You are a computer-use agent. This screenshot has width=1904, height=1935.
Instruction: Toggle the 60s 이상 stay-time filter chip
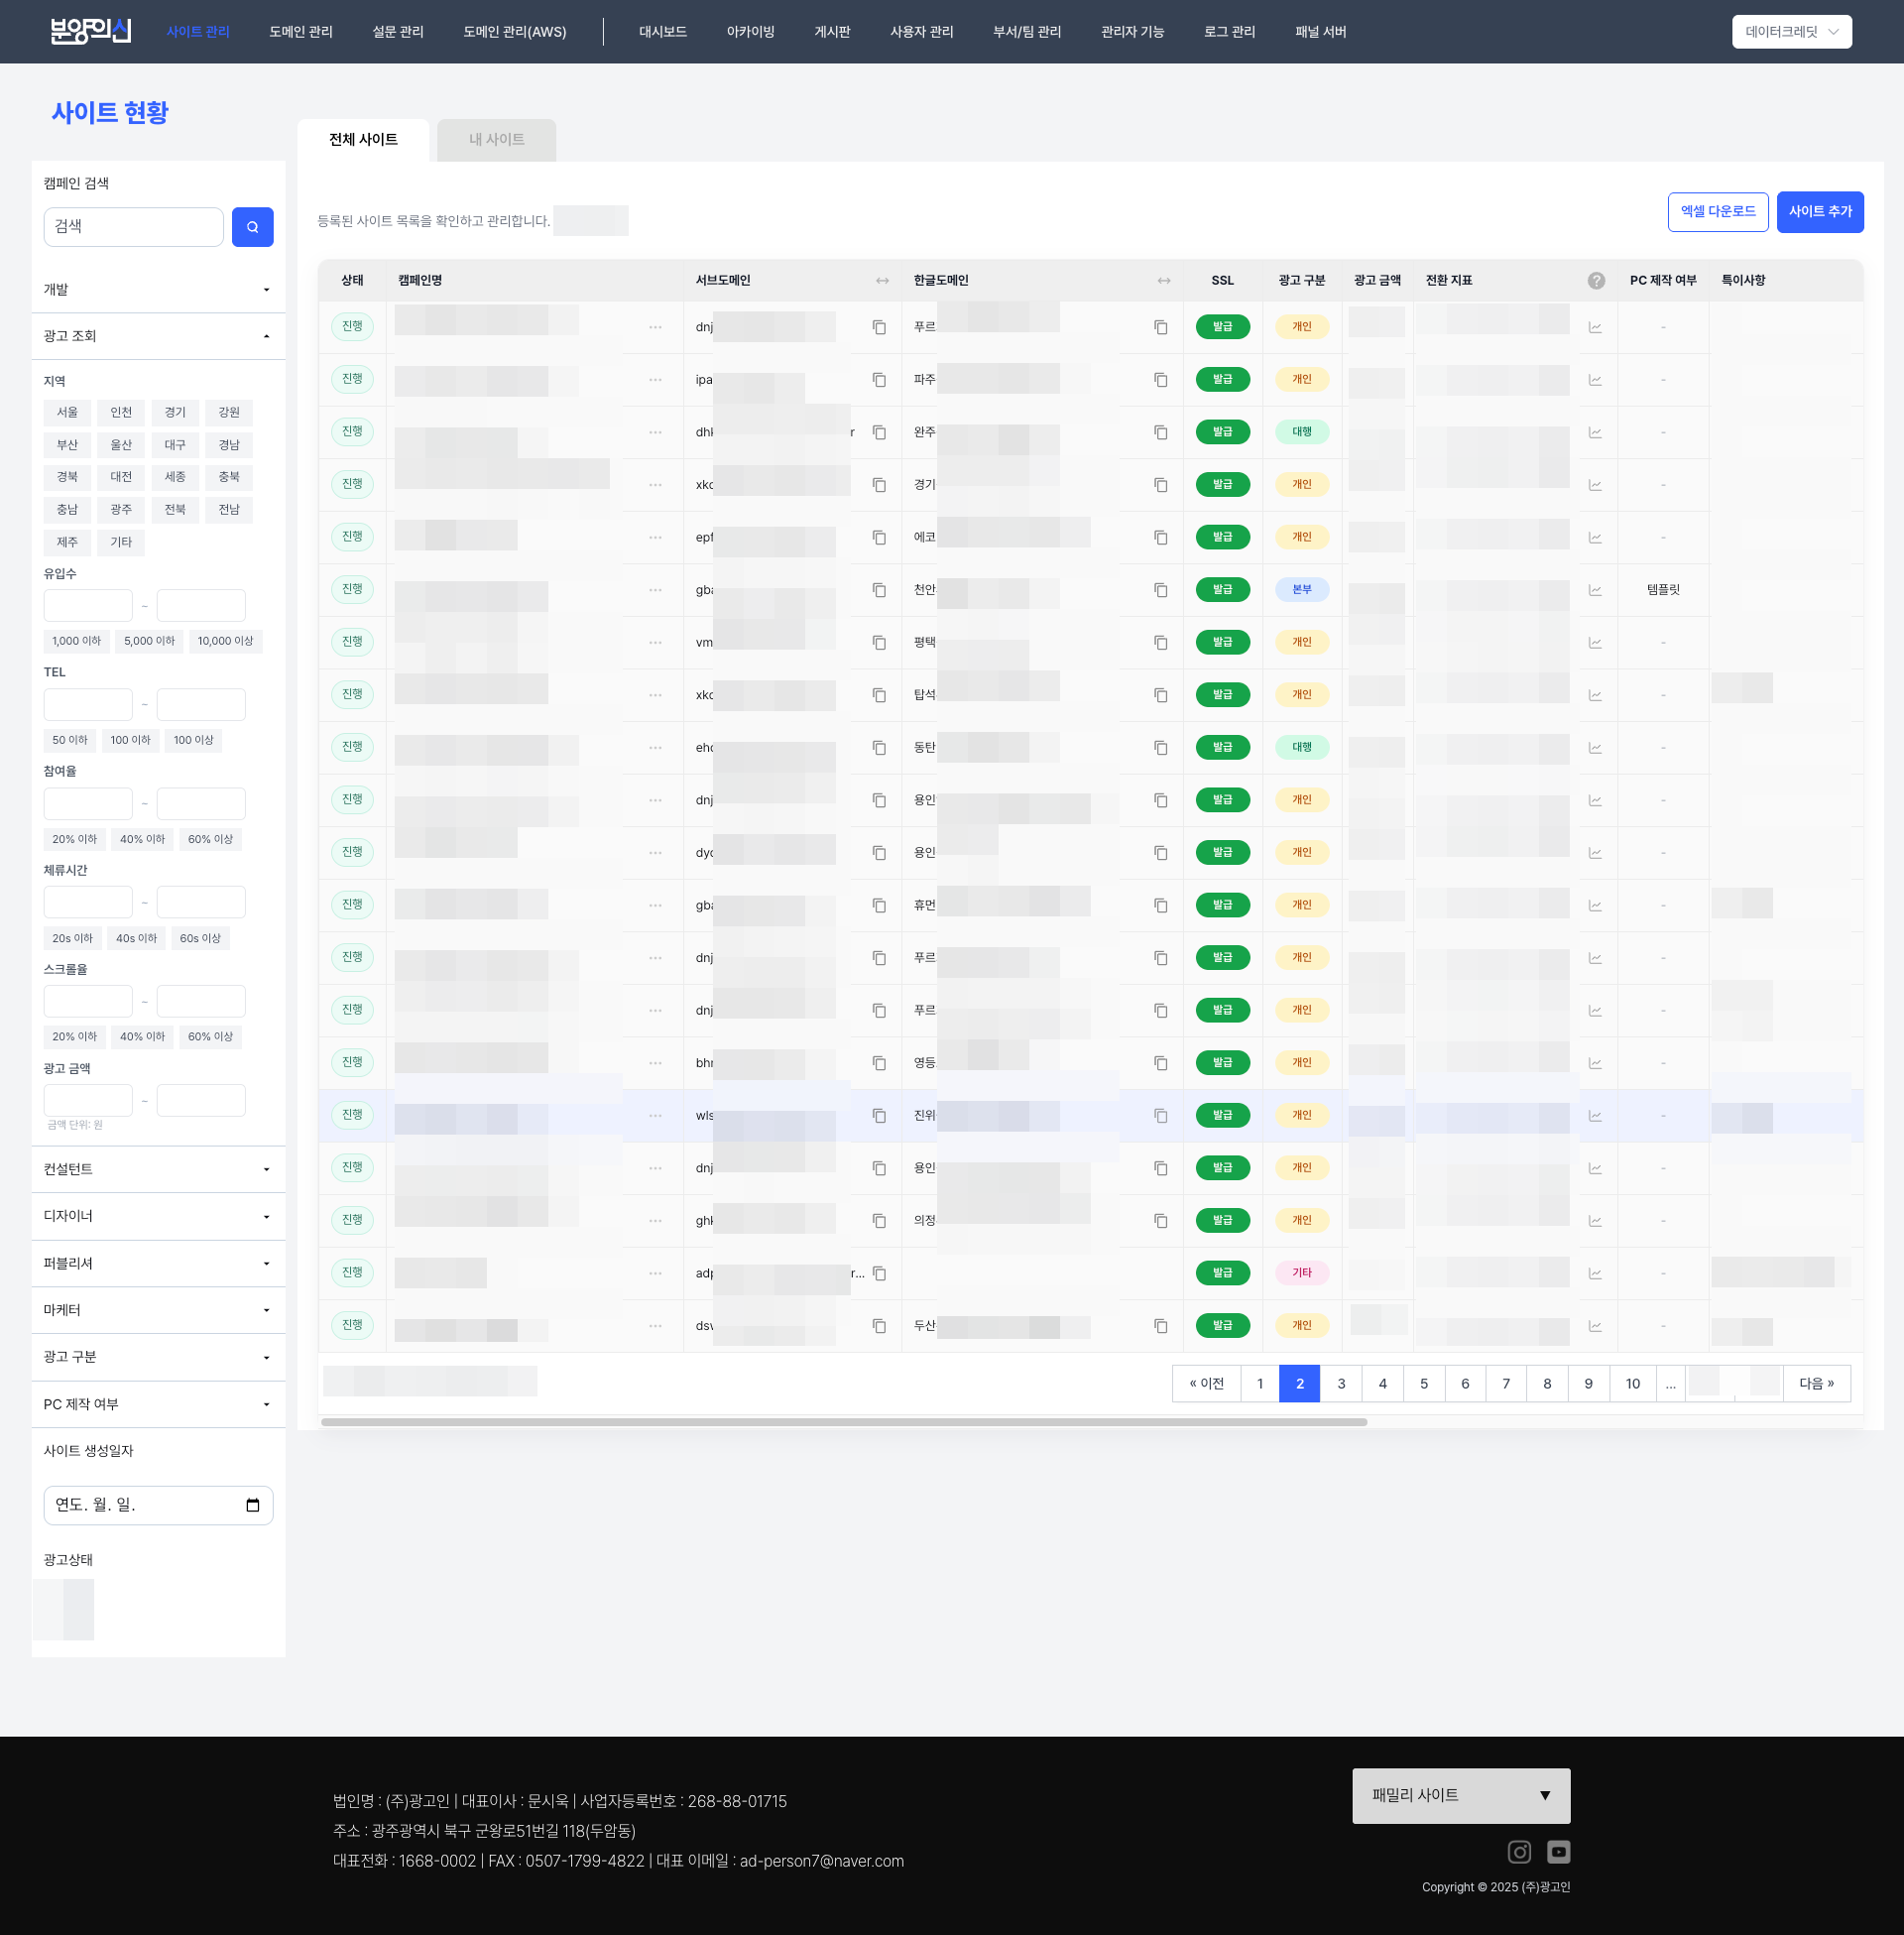pos(200,939)
